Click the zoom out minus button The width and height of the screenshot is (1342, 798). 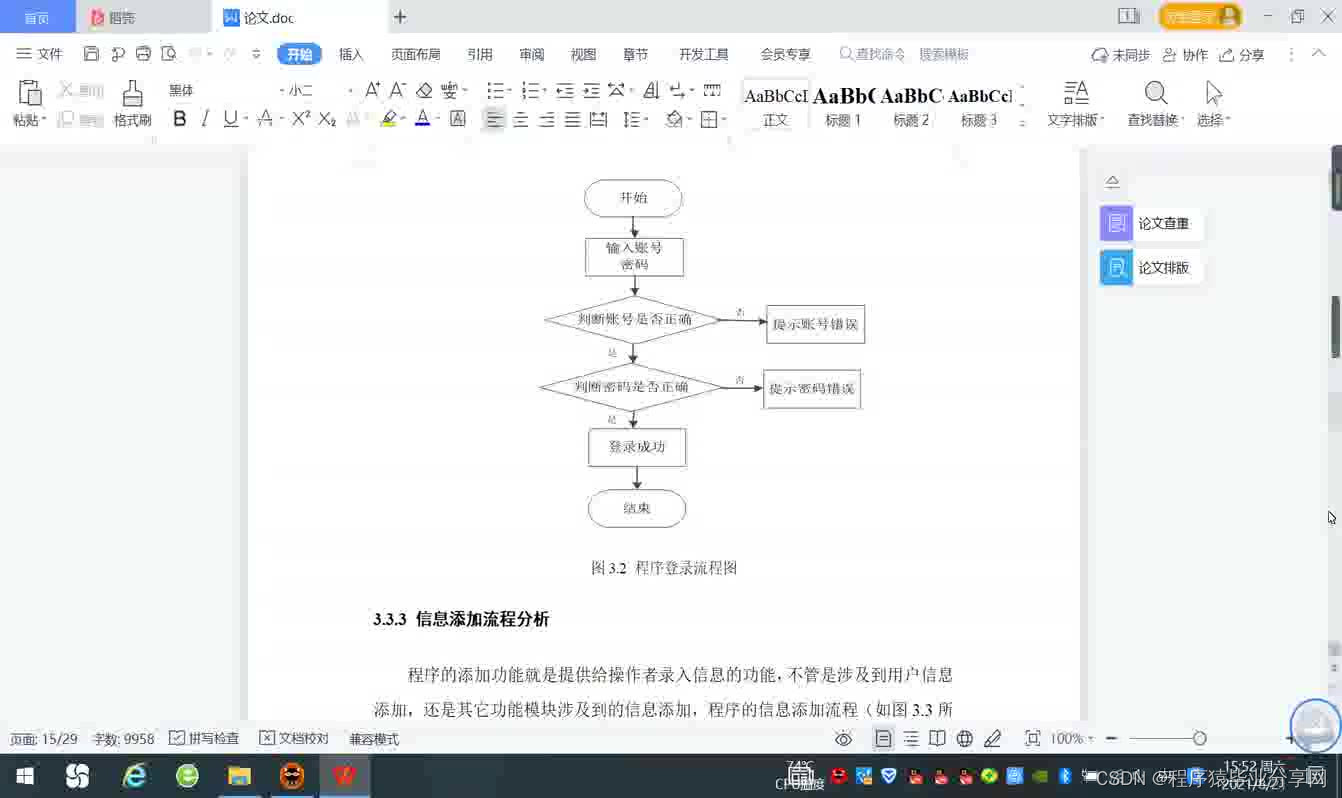point(1111,739)
